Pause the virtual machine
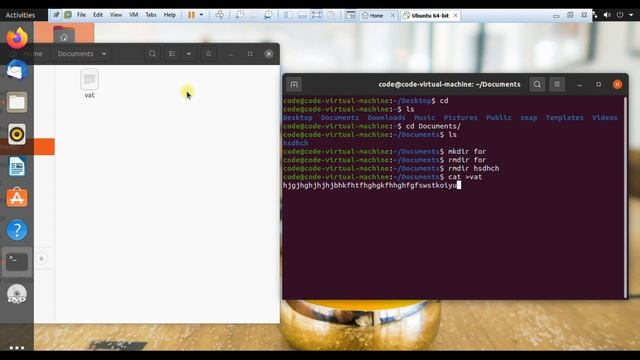The height and width of the screenshot is (360, 640). point(191,15)
